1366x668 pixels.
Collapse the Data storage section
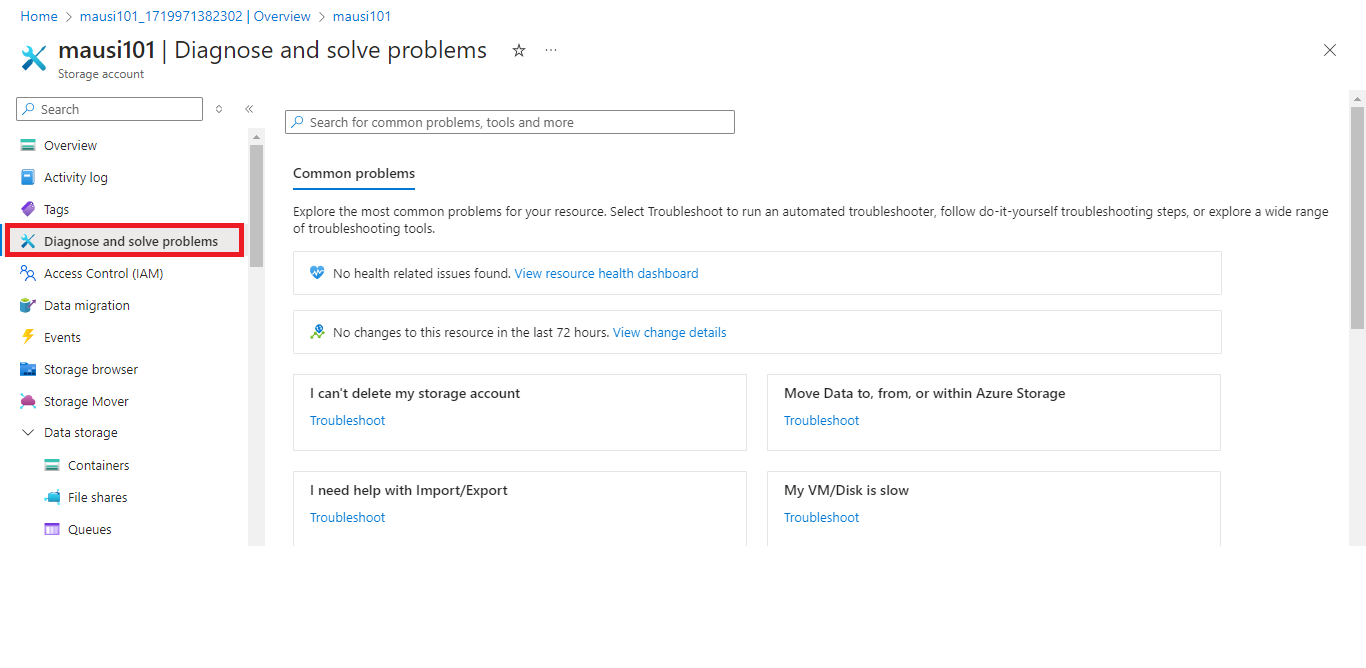(28, 433)
